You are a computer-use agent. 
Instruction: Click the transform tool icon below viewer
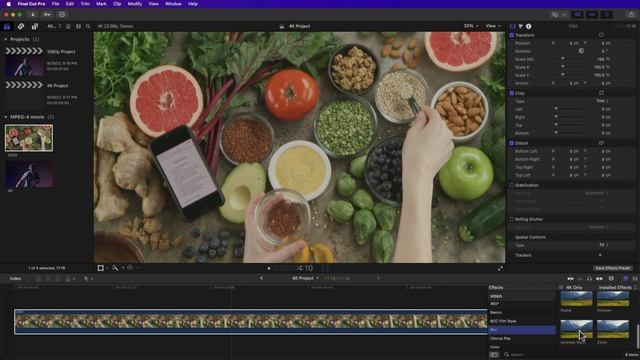(100, 268)
